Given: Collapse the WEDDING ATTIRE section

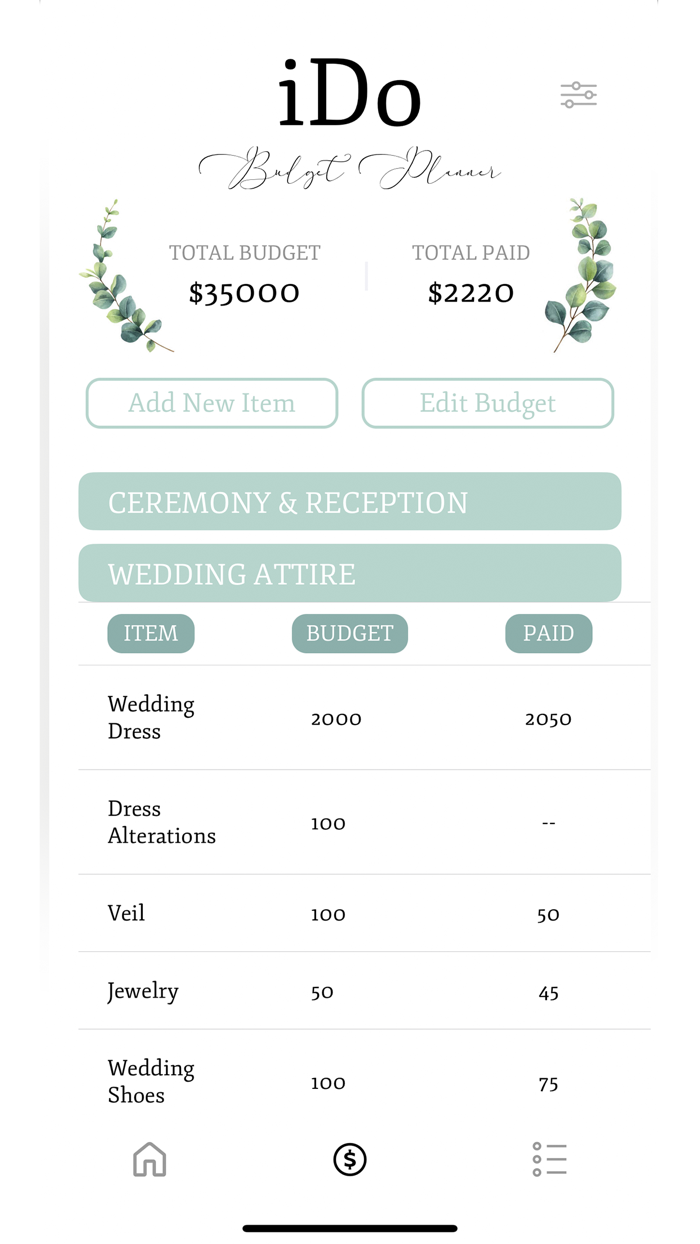Looking at the screenshot, I should pos(349,573).
